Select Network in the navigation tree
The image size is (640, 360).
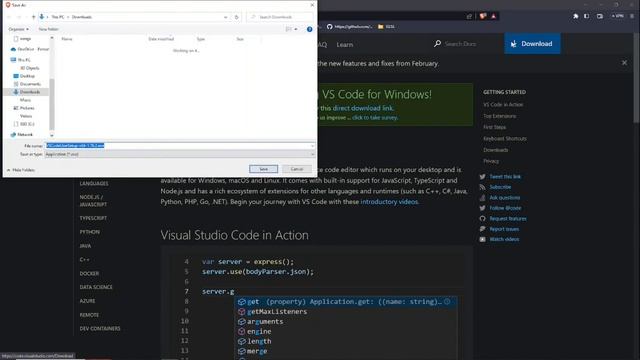(x=22, y=135)
